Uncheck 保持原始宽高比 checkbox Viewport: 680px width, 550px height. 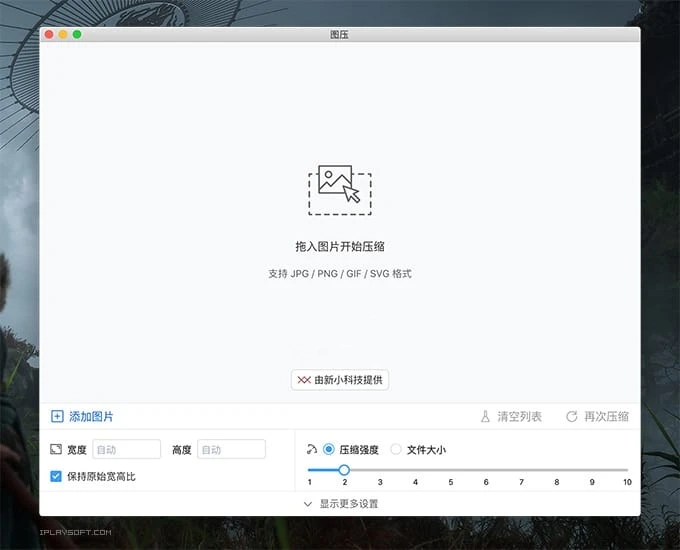tap(56, 476)
